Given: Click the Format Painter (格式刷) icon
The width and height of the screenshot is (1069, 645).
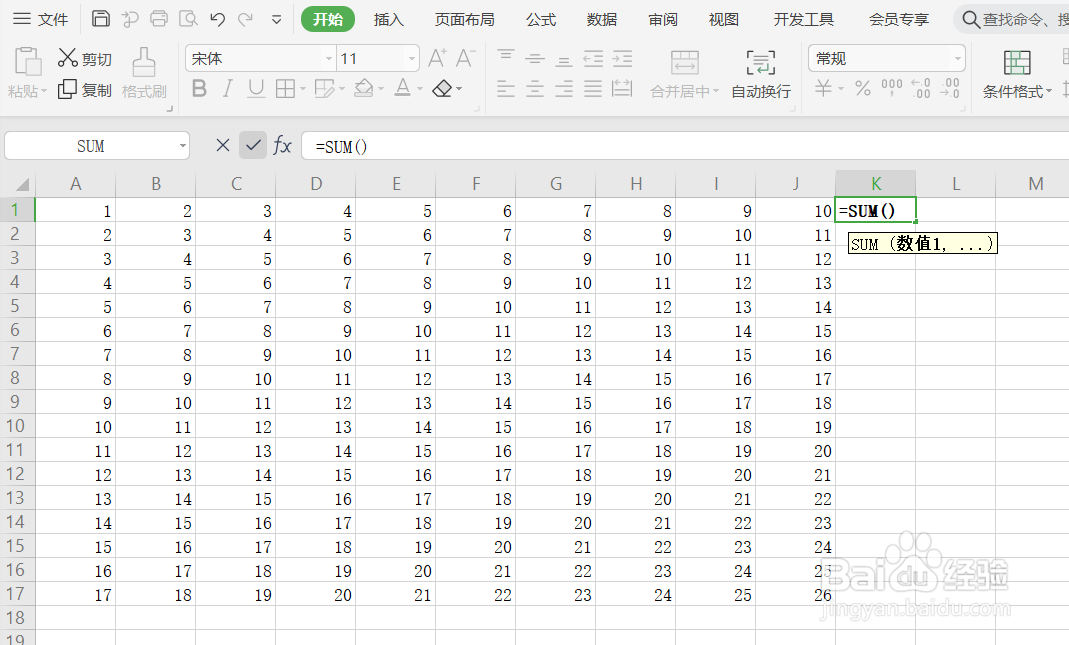Looking at the screenshot, I should 143,75.
